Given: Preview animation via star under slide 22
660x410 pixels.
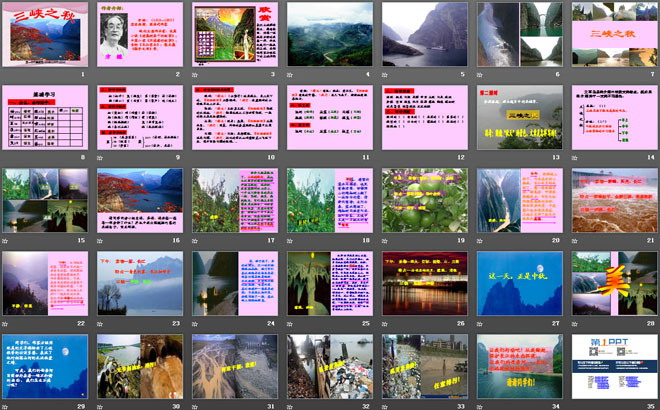Looking at the screenshot, I should [5, 324].
